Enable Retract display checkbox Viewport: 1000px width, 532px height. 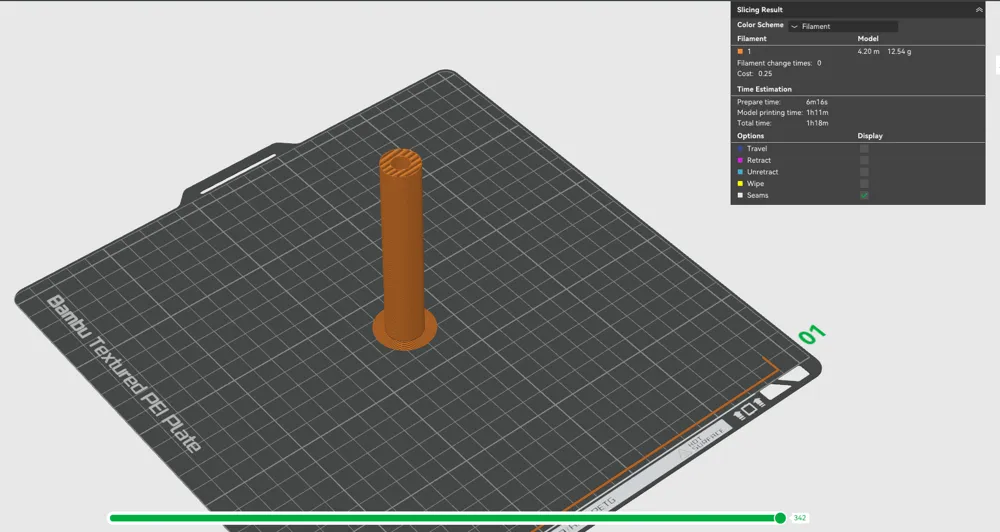point(864,160)
